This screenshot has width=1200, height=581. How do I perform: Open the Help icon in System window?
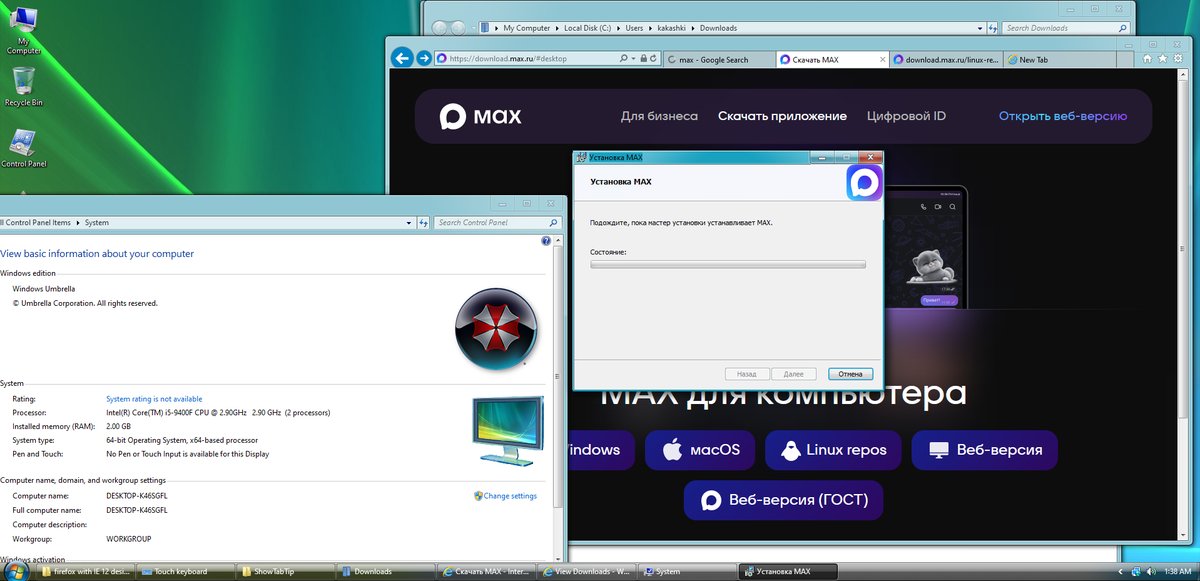tap(546, 241)
